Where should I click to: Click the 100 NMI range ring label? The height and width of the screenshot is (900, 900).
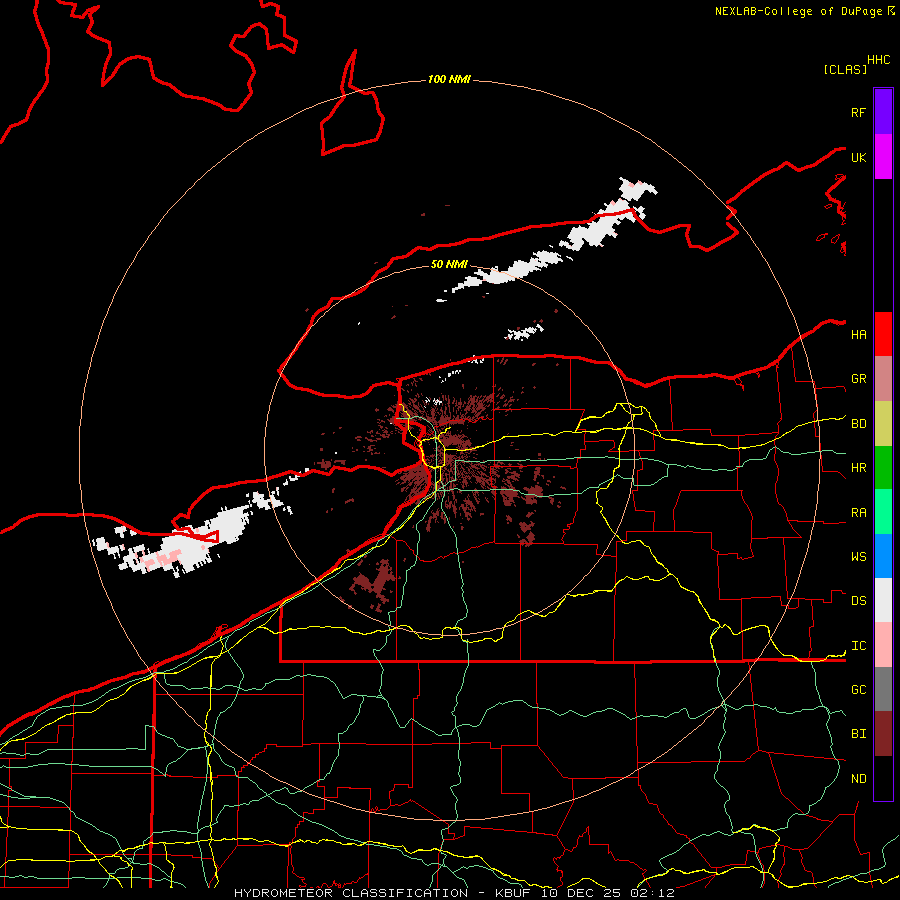[449, 79]
